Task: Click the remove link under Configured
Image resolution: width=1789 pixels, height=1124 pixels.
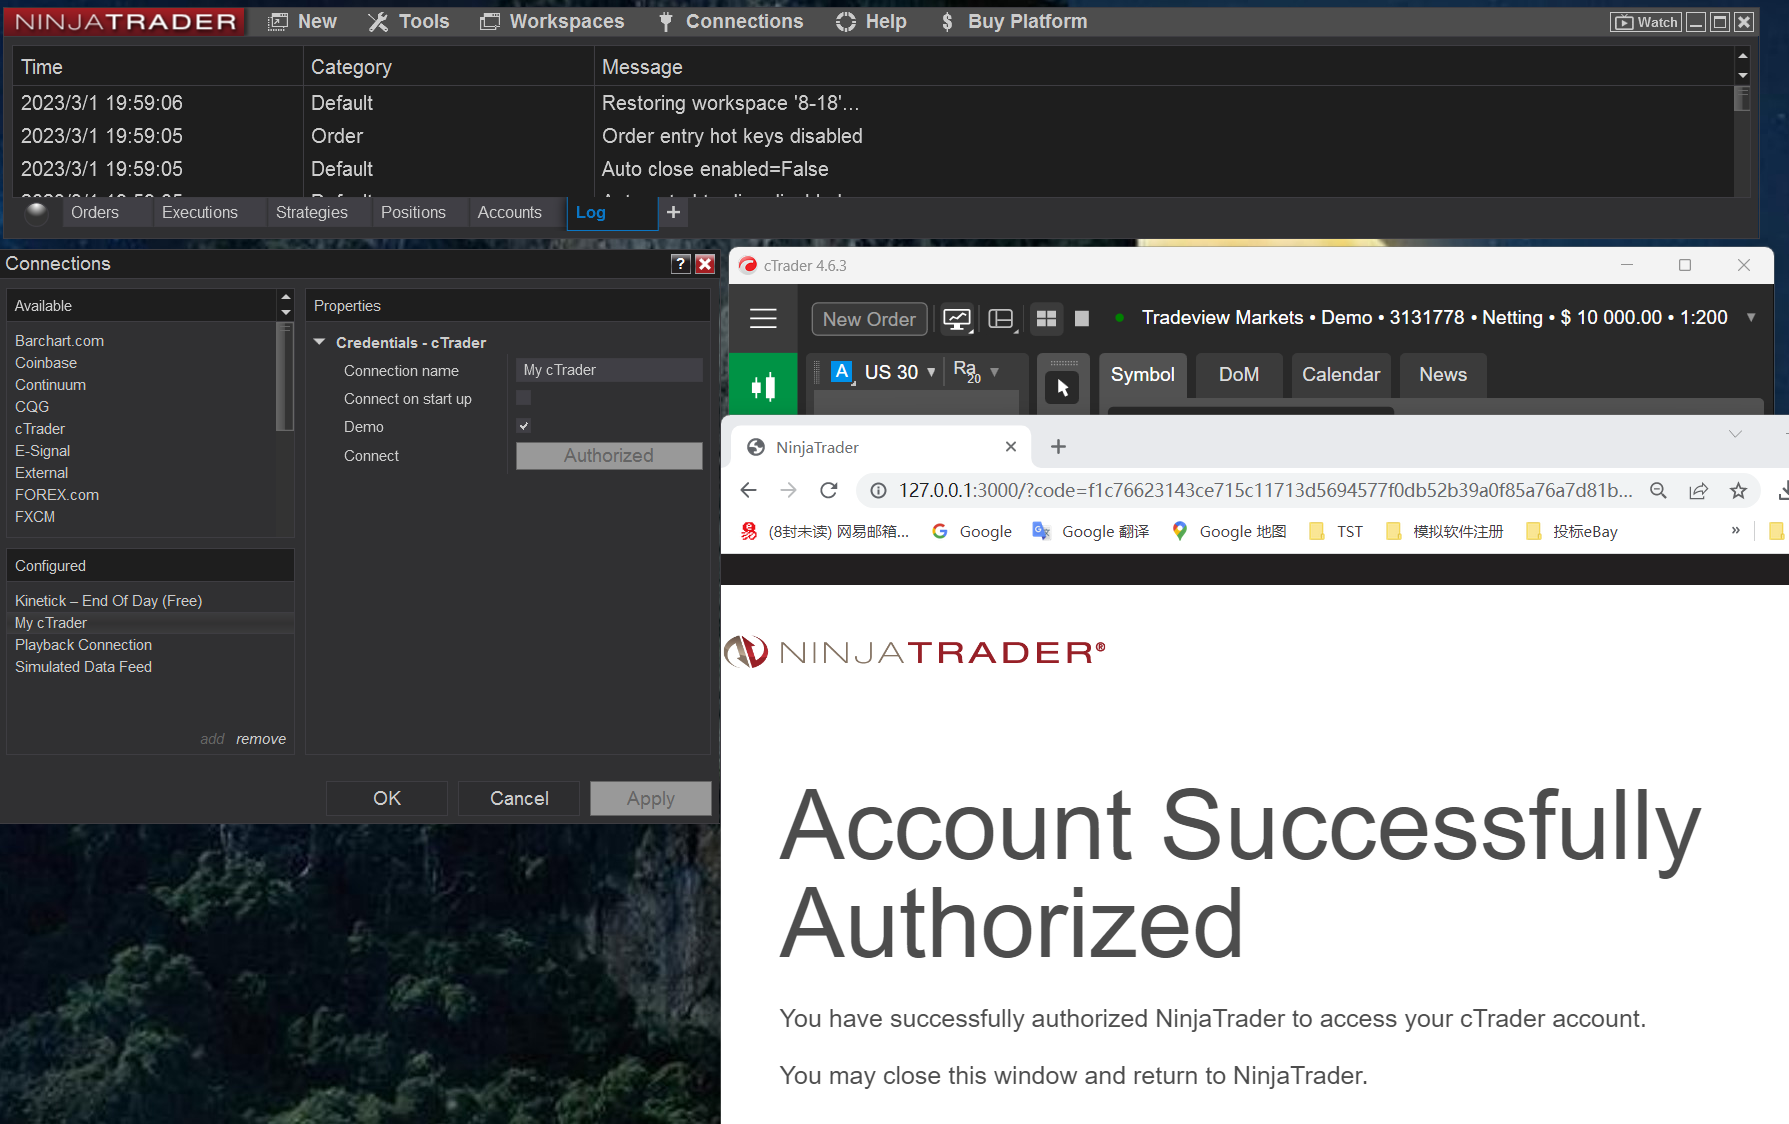Action: (261, 739)
